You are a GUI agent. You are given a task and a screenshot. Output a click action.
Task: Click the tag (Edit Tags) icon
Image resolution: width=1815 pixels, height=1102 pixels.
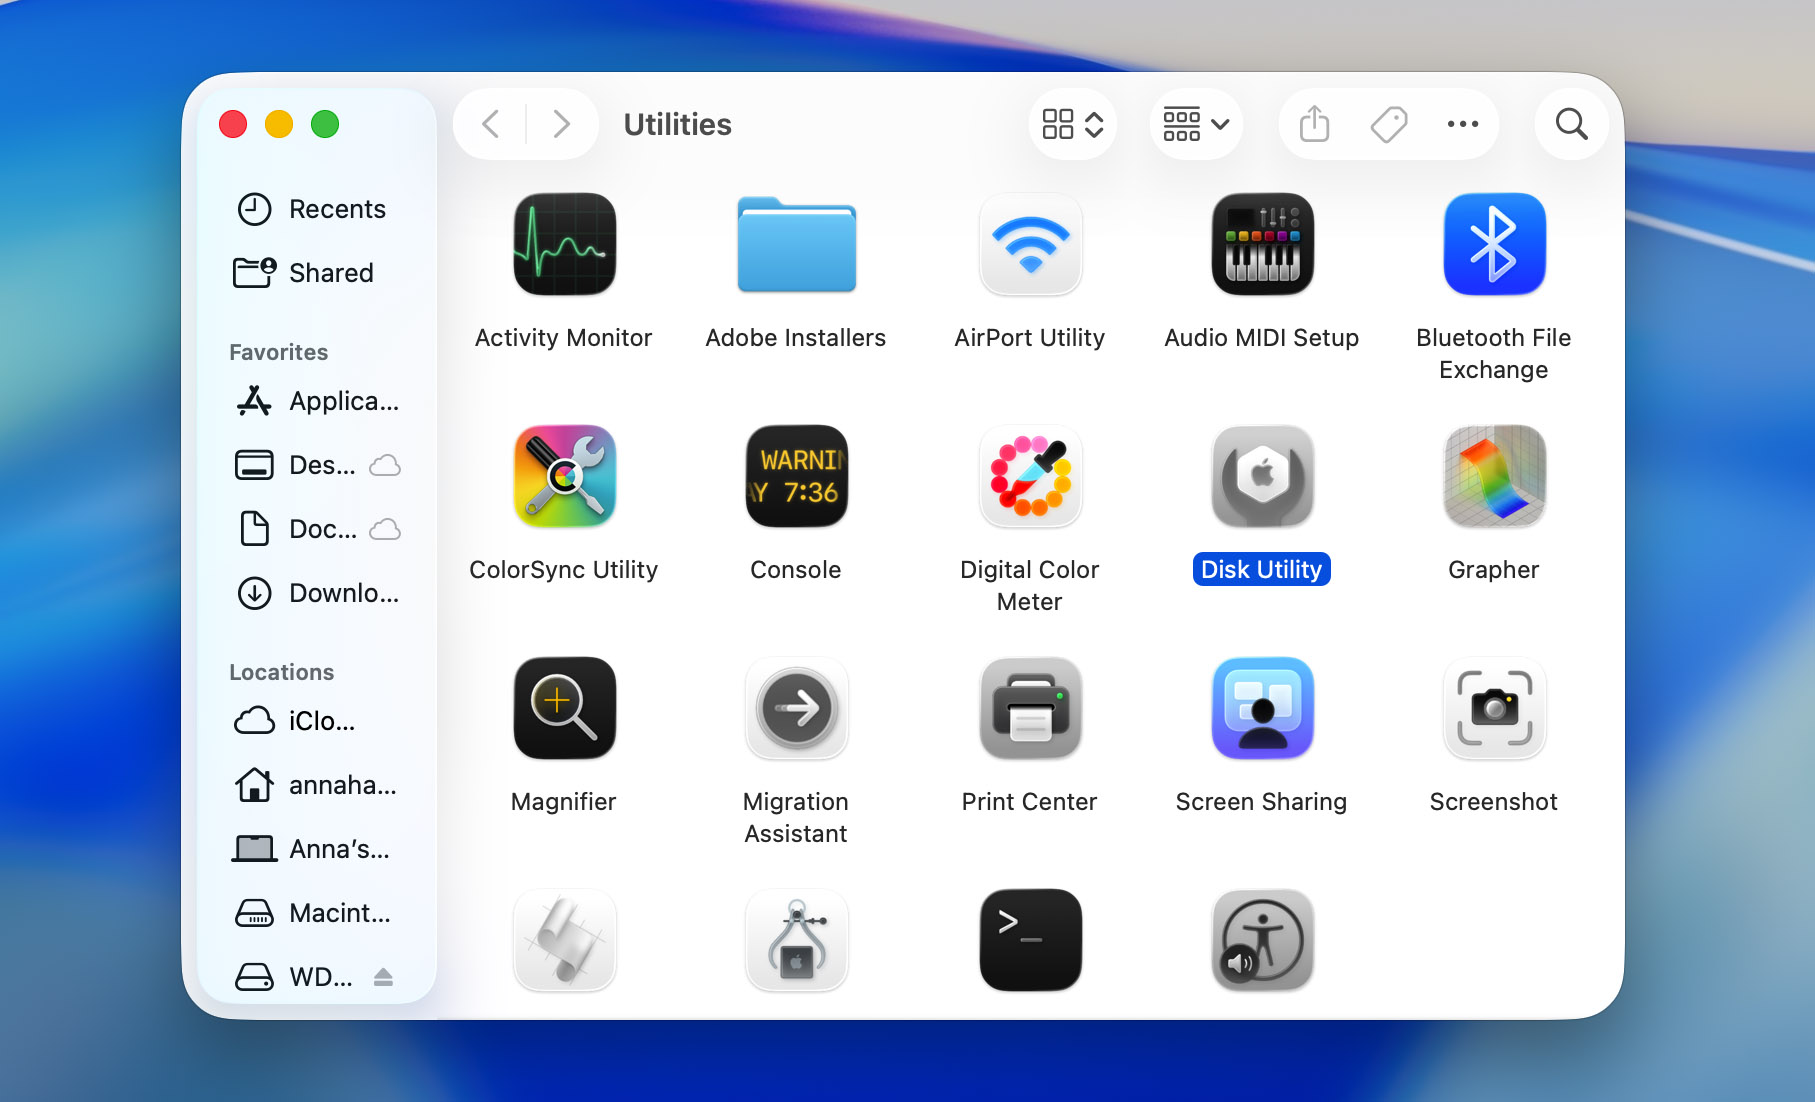(1388, 124)
